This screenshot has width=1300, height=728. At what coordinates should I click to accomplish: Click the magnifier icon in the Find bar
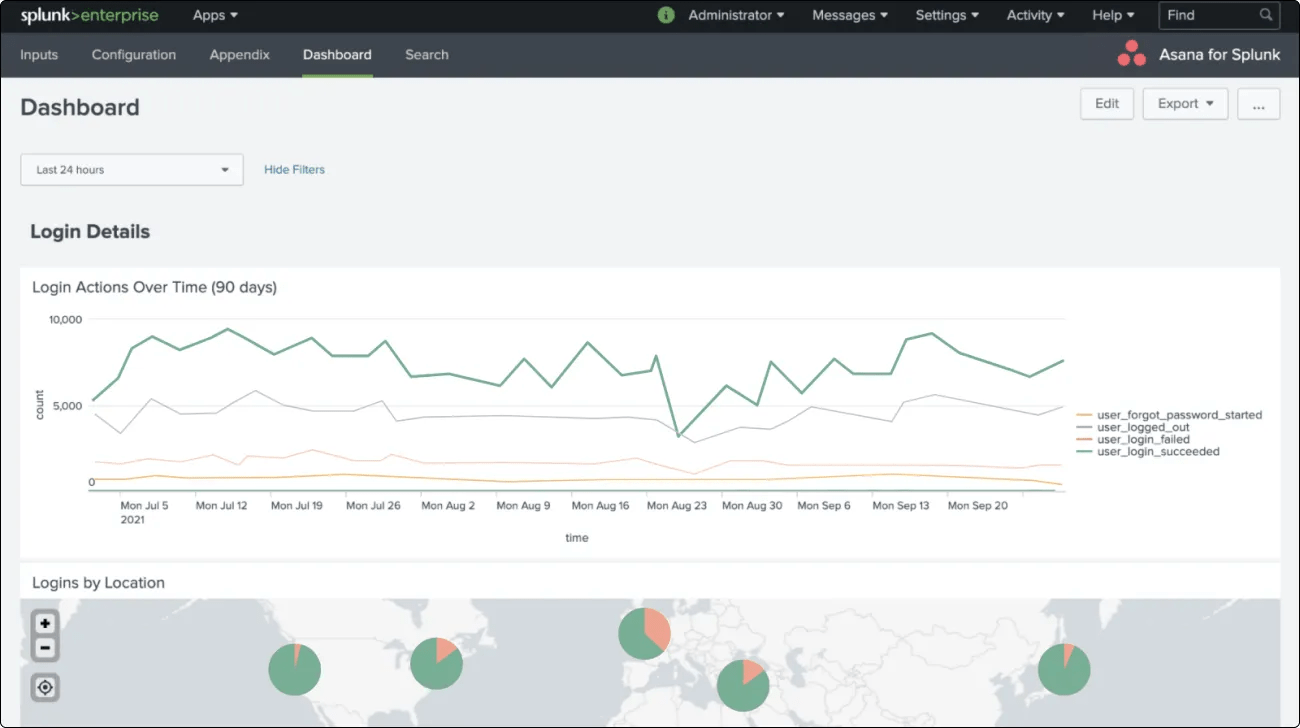tap(1266, 15)
